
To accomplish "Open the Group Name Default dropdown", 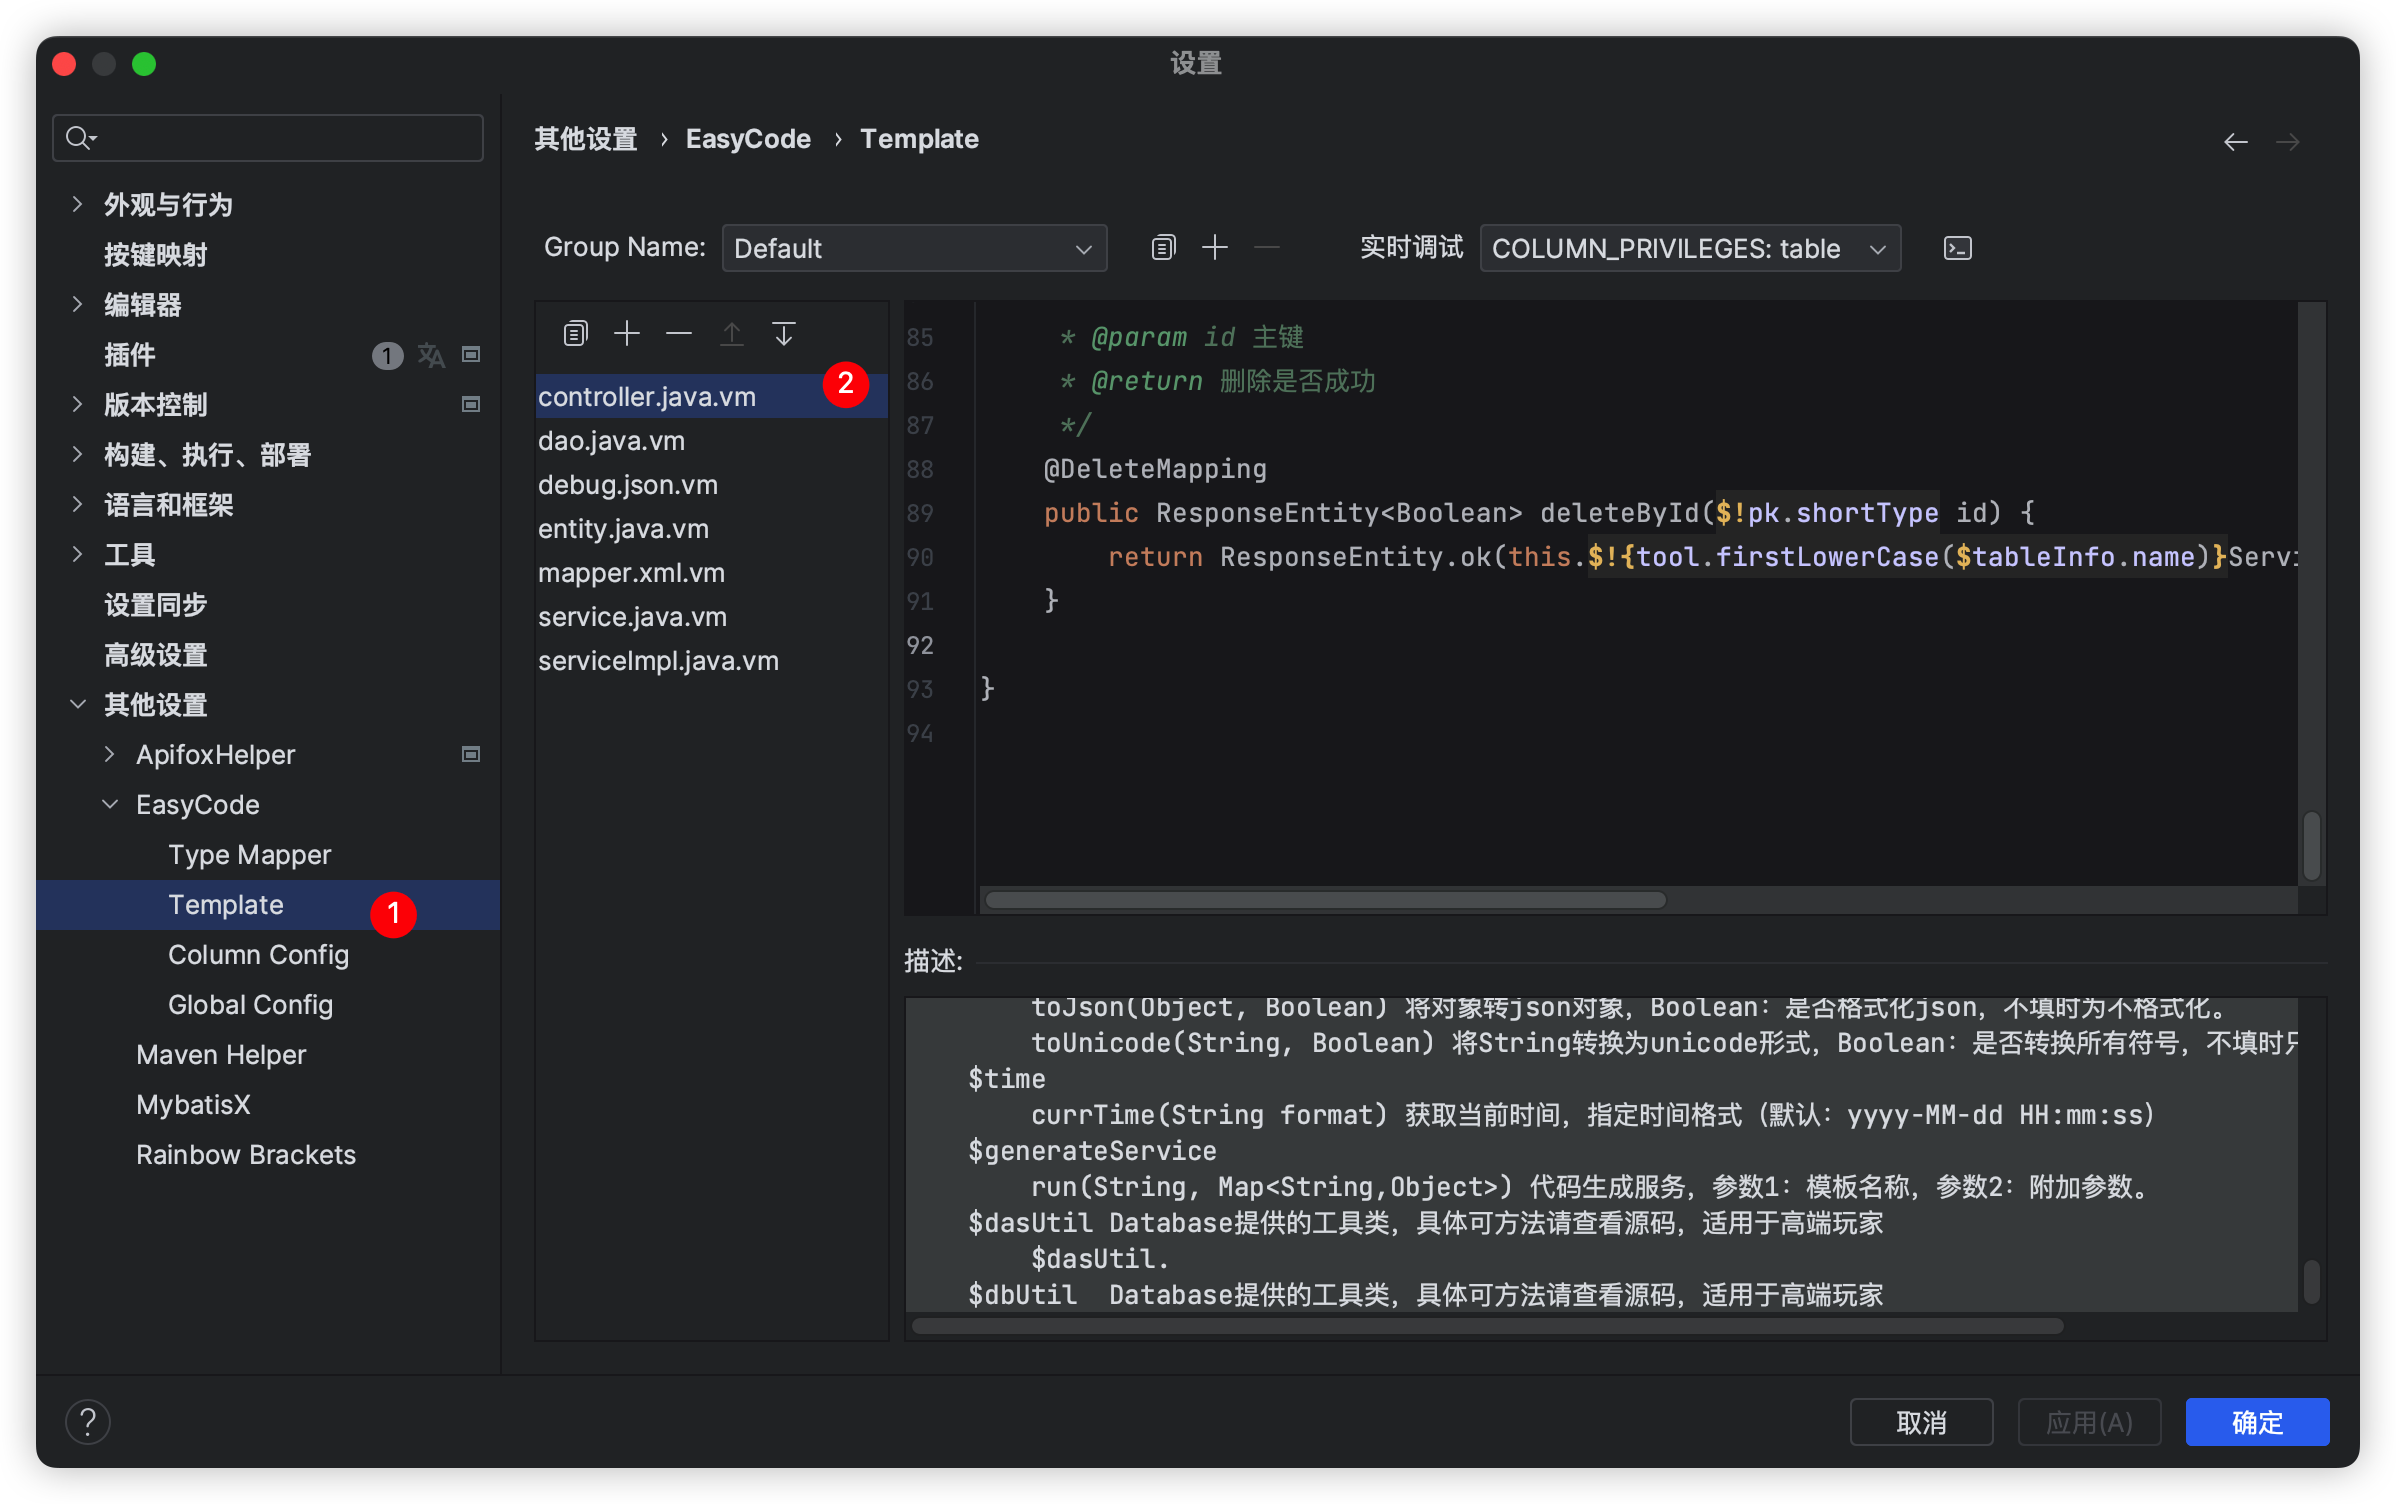I will click(x=913, y=248).
